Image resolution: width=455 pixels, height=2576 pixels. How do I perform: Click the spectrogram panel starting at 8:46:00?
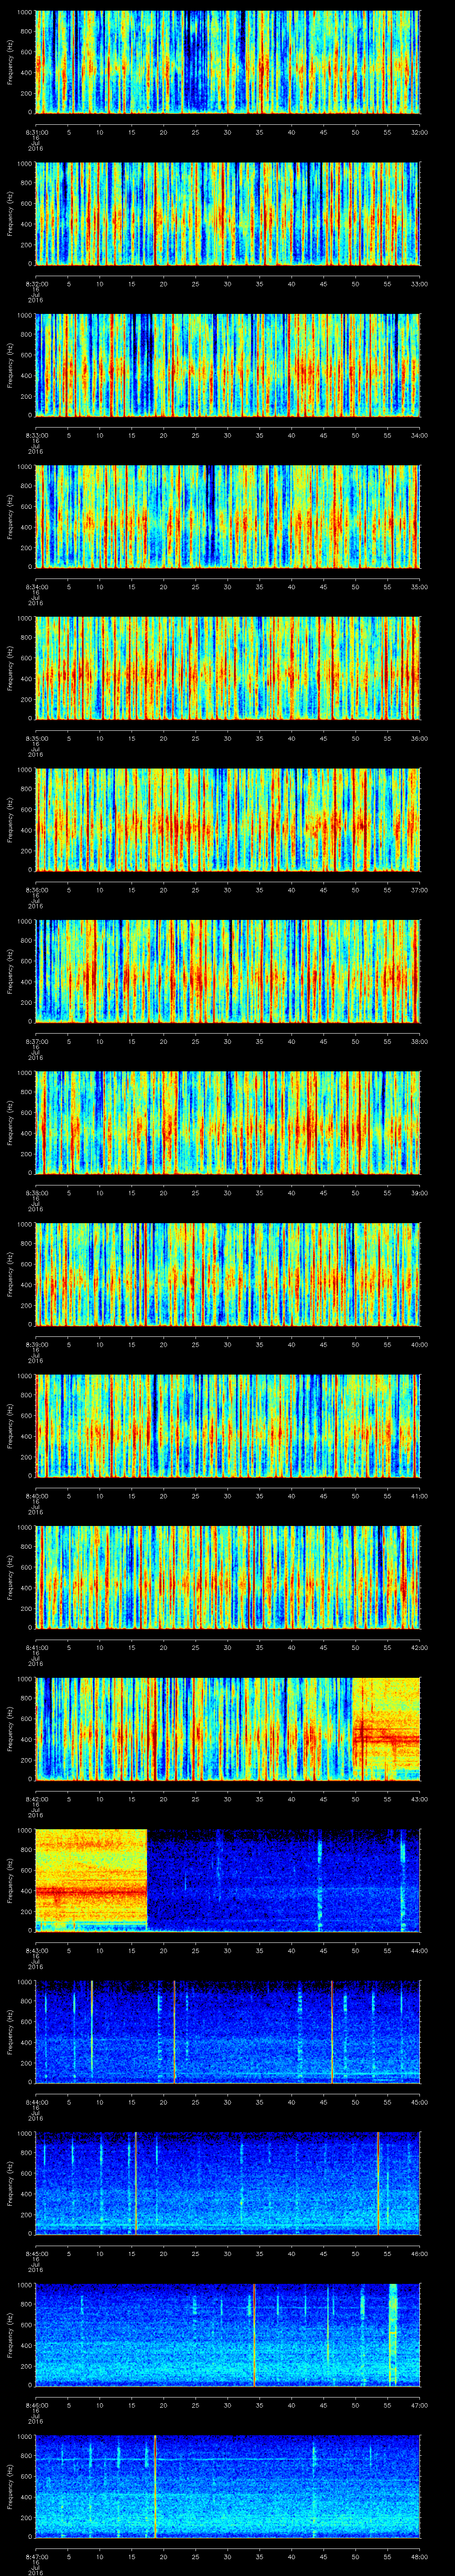click(228, 2334)
